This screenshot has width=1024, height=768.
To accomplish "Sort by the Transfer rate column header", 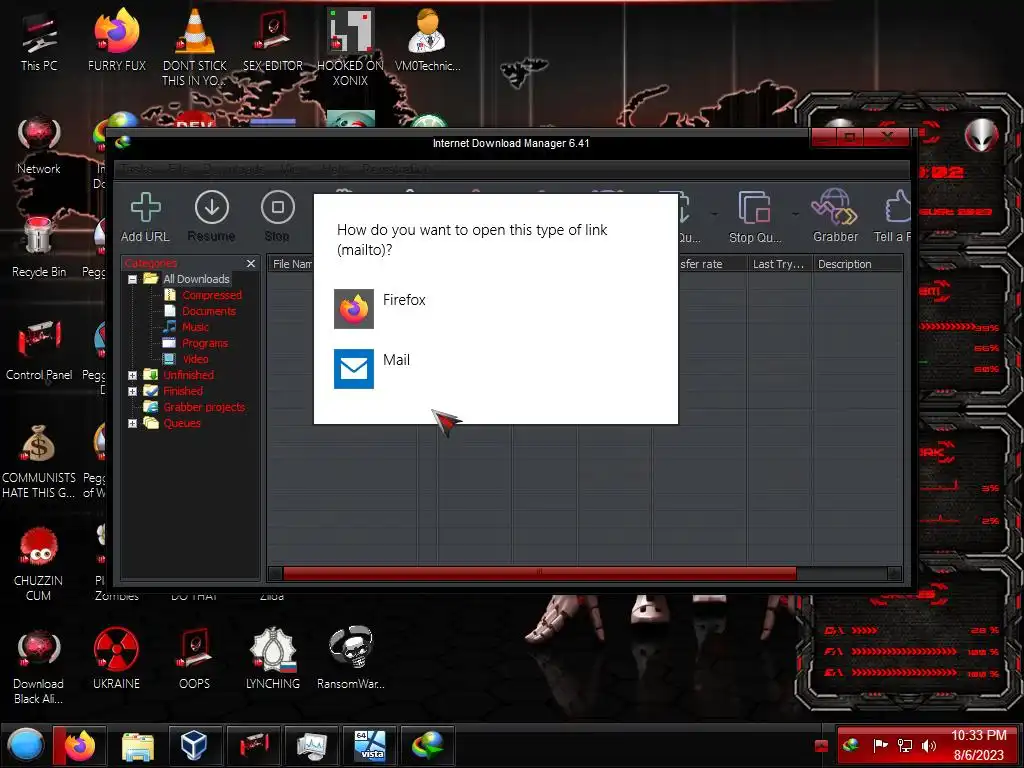I will click(712, 264).
